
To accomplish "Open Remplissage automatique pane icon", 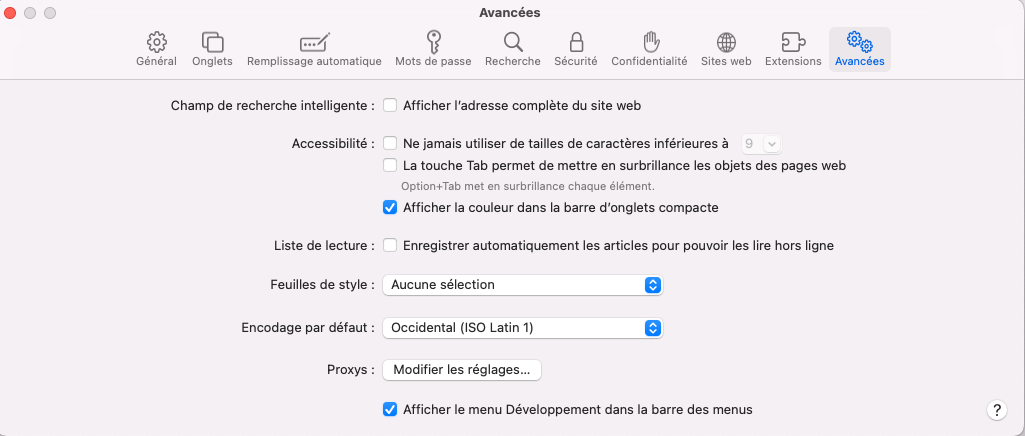I will point(314,42).
